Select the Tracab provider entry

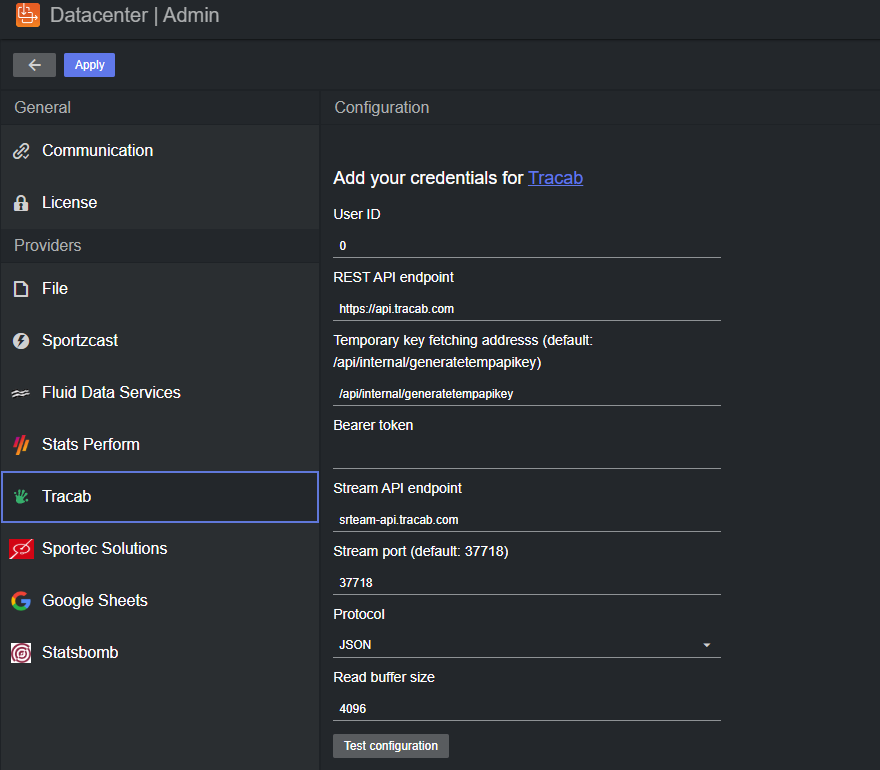click(x=160, y=497)
